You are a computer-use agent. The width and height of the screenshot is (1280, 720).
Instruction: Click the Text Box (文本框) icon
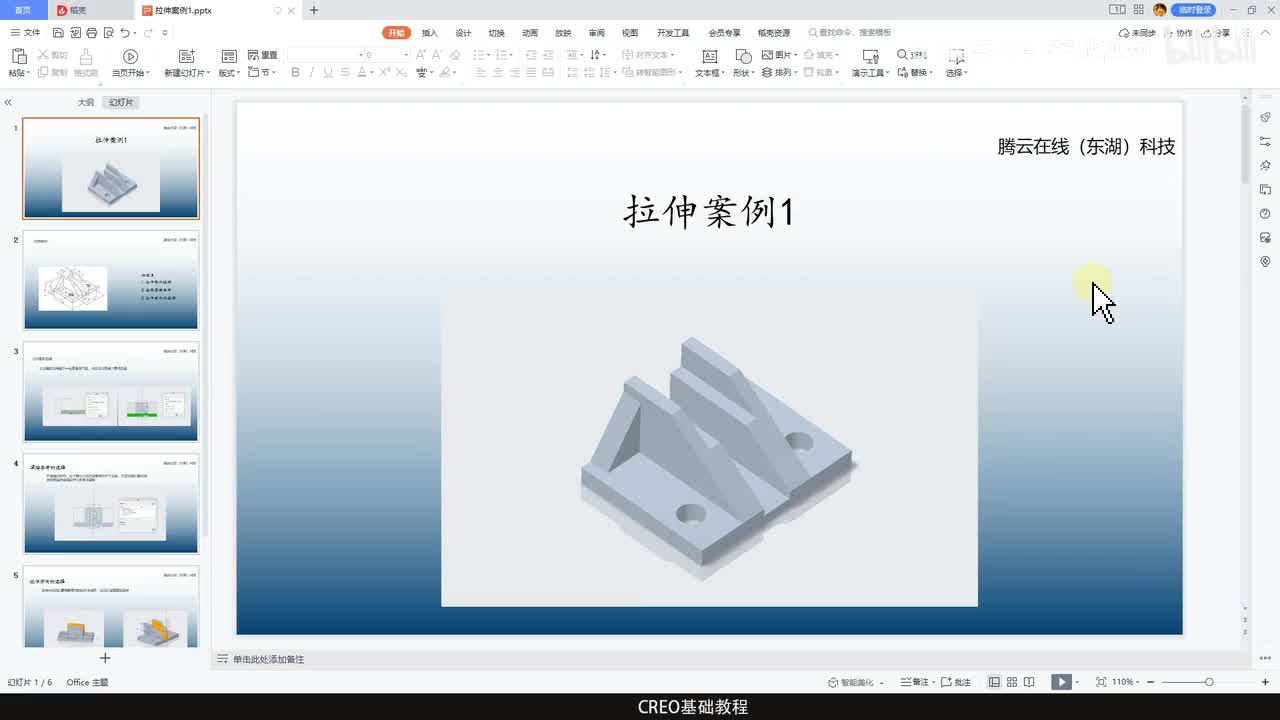click(x=710, y=56)
